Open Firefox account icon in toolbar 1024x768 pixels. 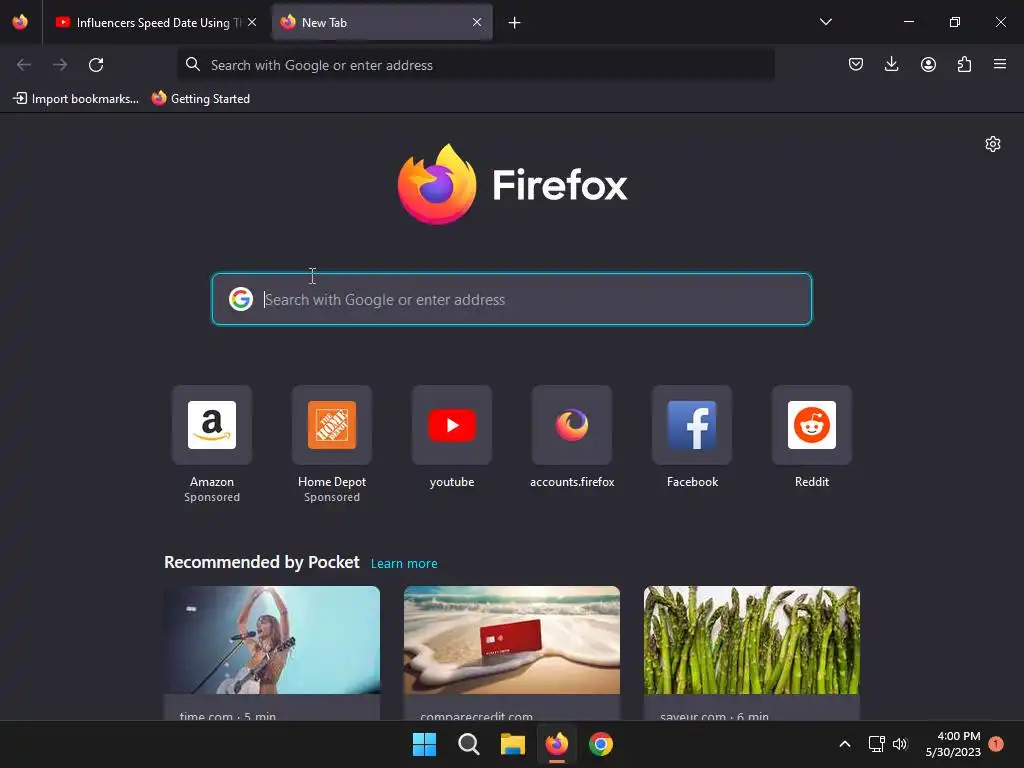tap(928, 64)
